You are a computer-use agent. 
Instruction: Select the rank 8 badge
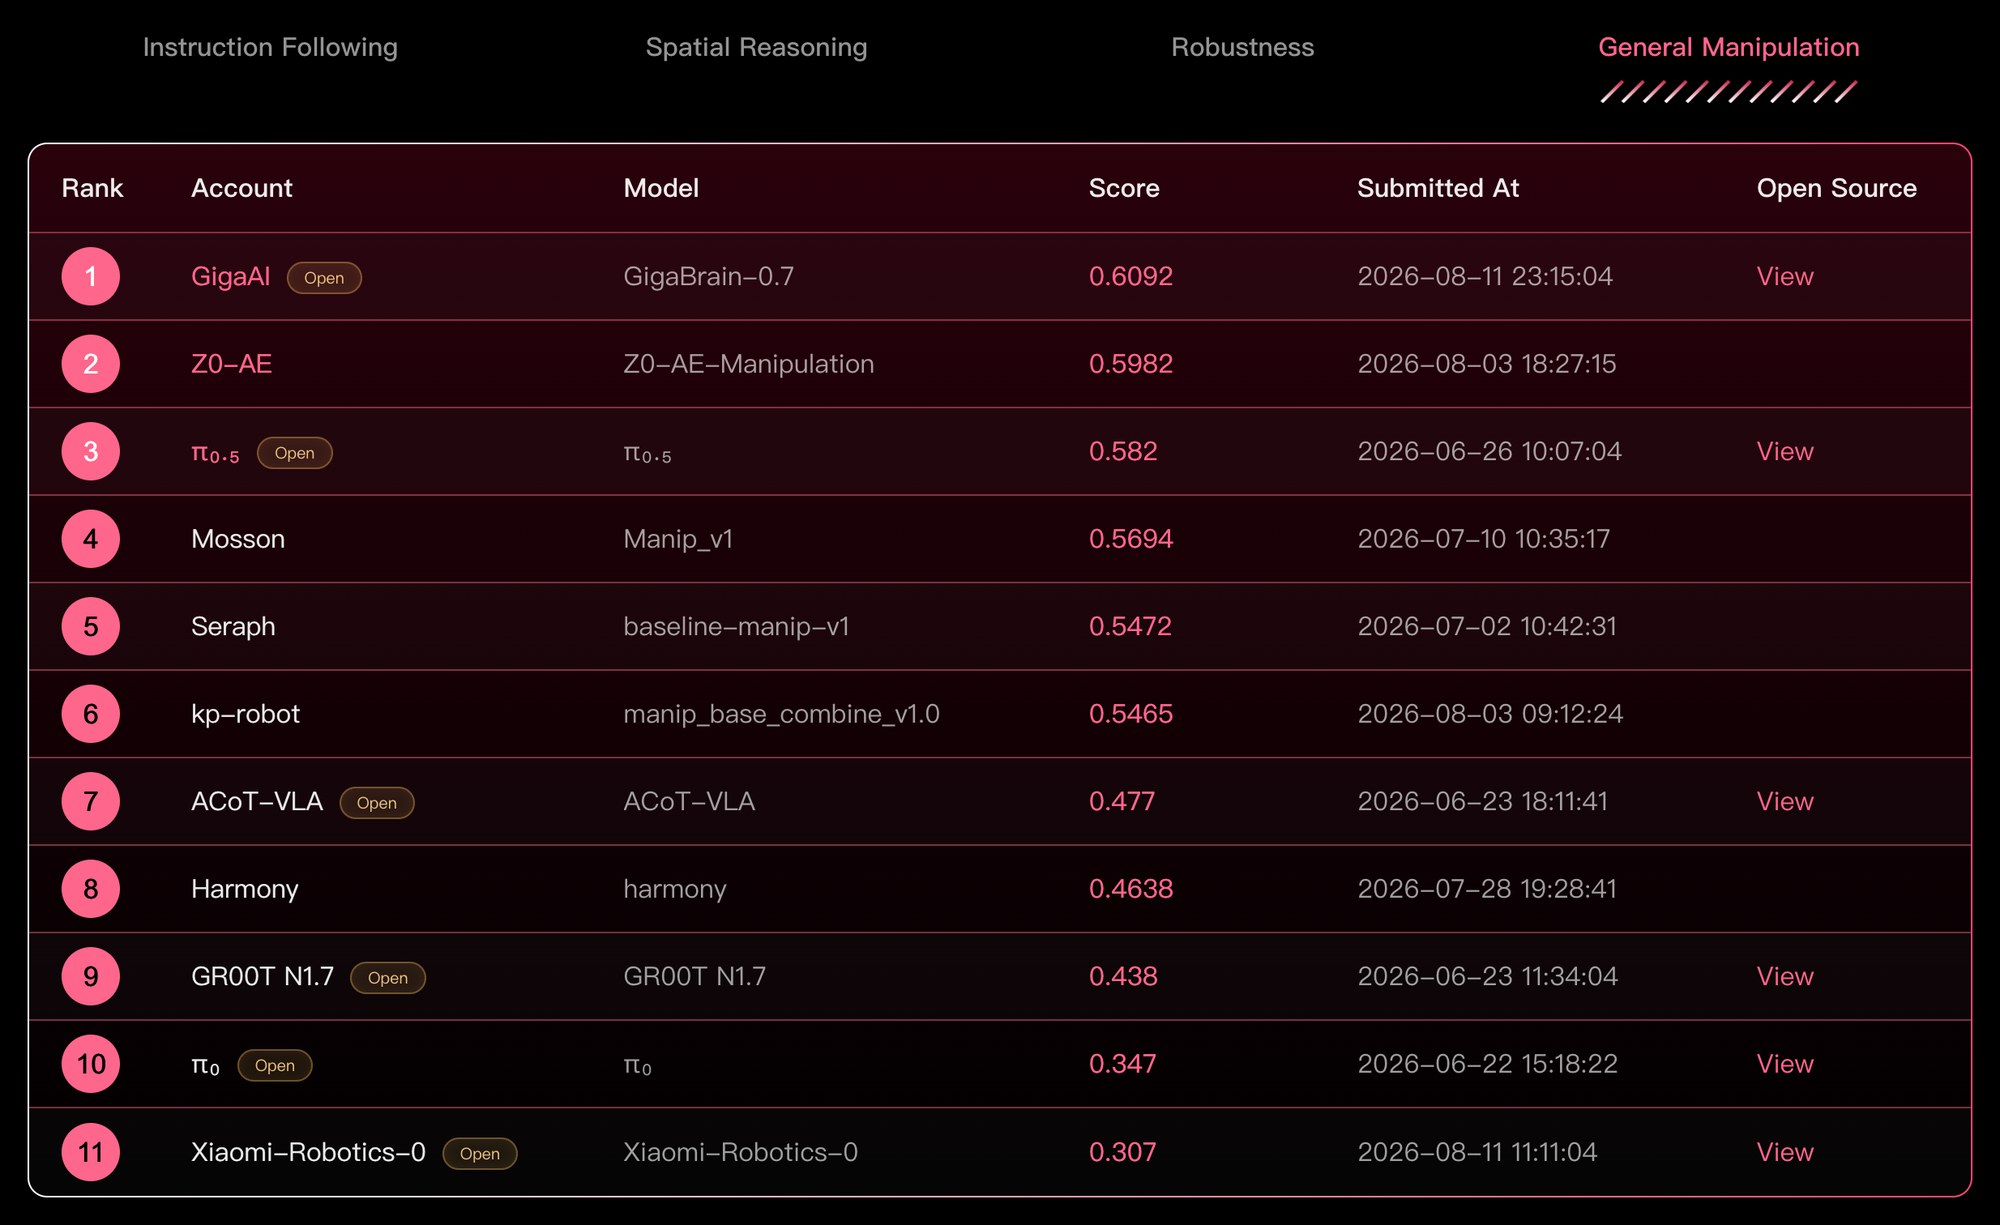91,889
